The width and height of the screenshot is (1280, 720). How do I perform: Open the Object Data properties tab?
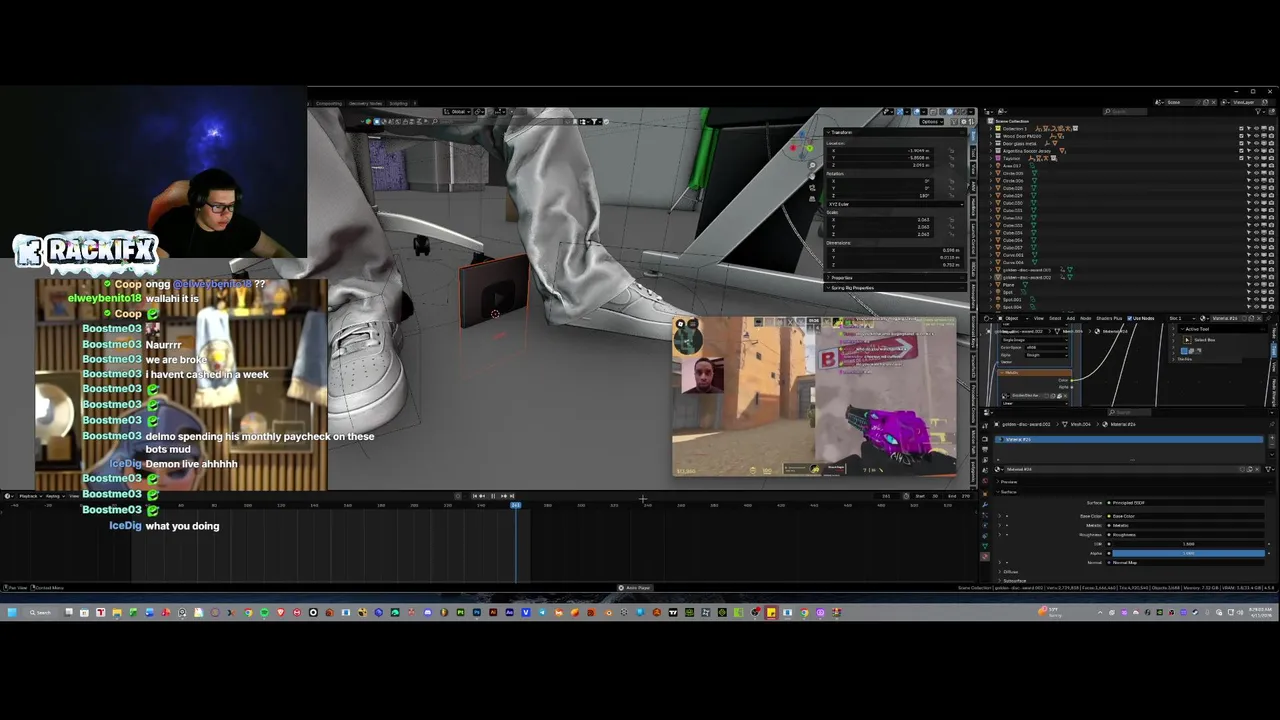click(x=985, y=546)
